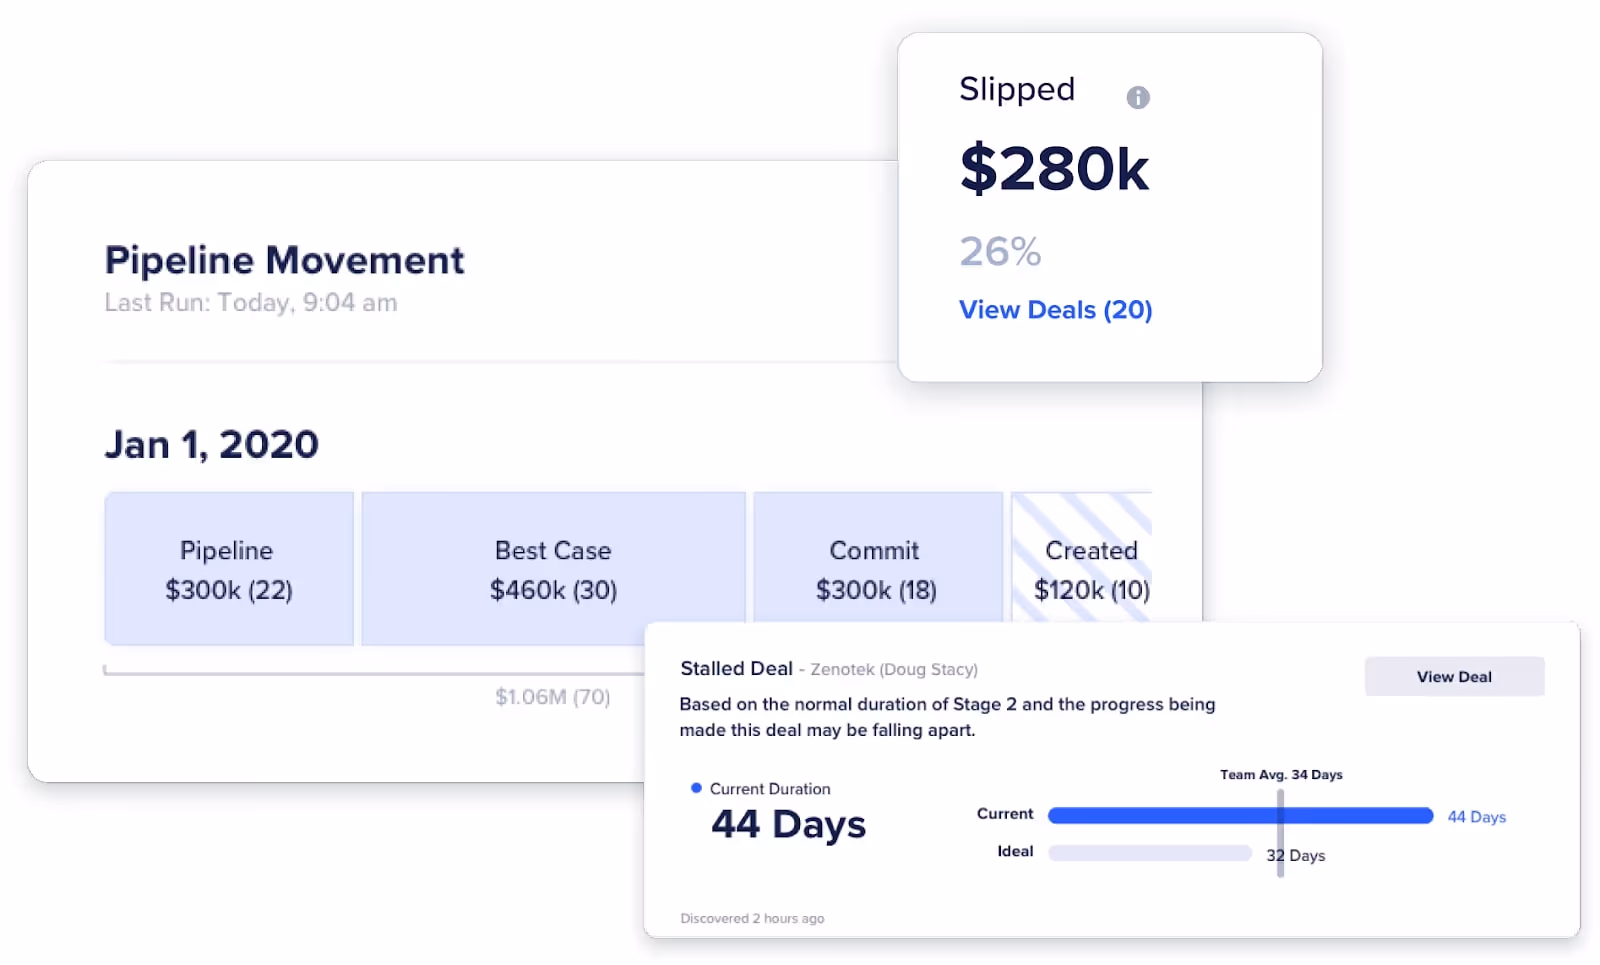Viewport: 1600px width, 965px height.
Task: Open the Created $120k stage card
Action: click(x=1090, y=568)
